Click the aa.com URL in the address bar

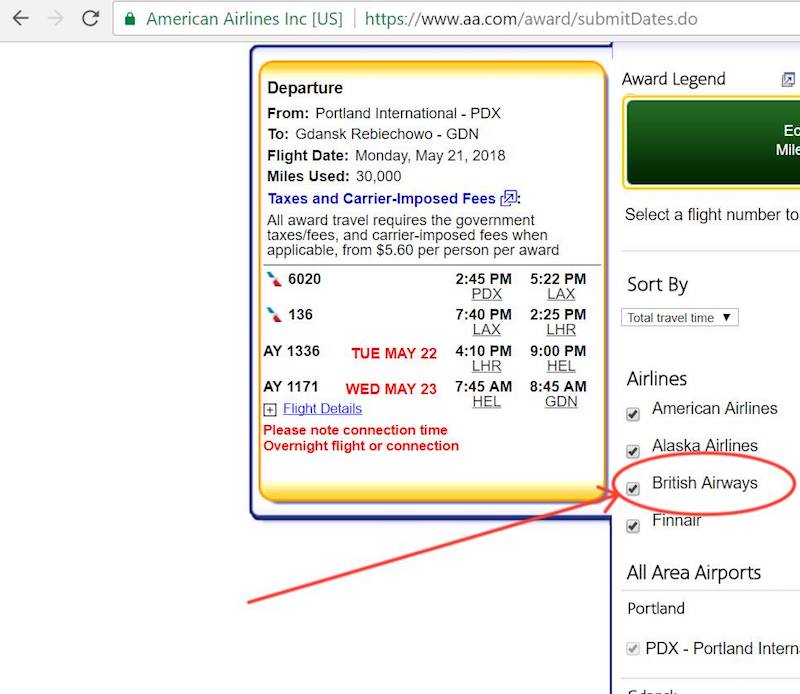(531, 19)
